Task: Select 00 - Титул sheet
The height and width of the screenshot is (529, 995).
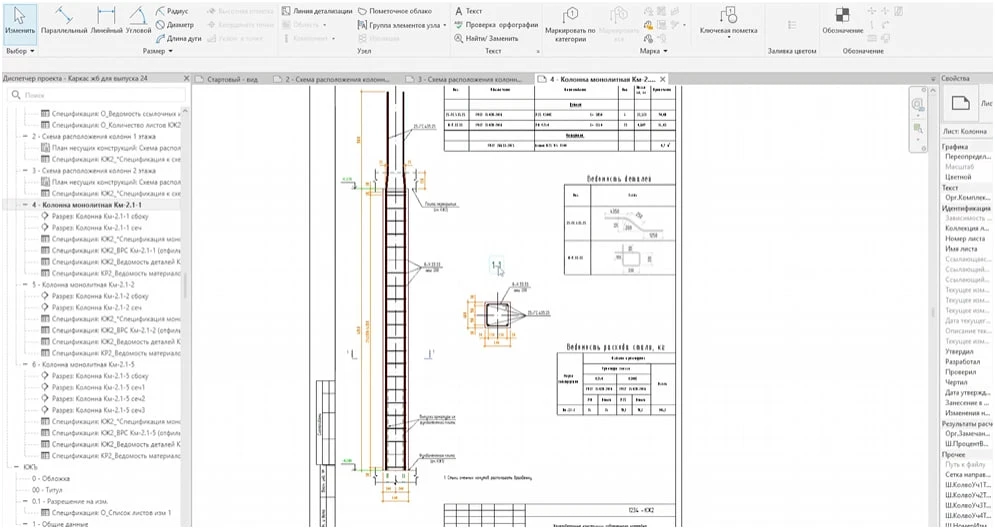Action: coord(48,490)
